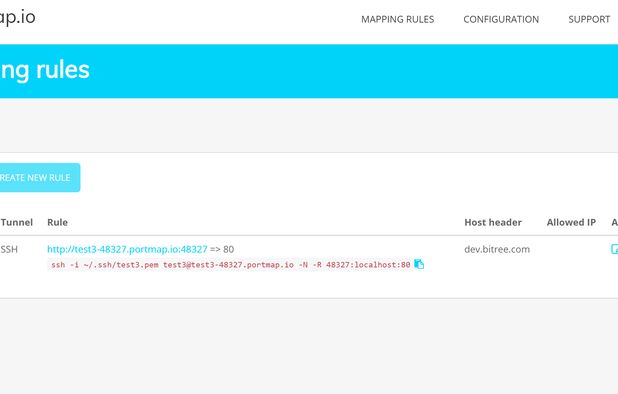Screen dimensions: 618x394
Task: Click the Host header column heading
Action: 493,222
